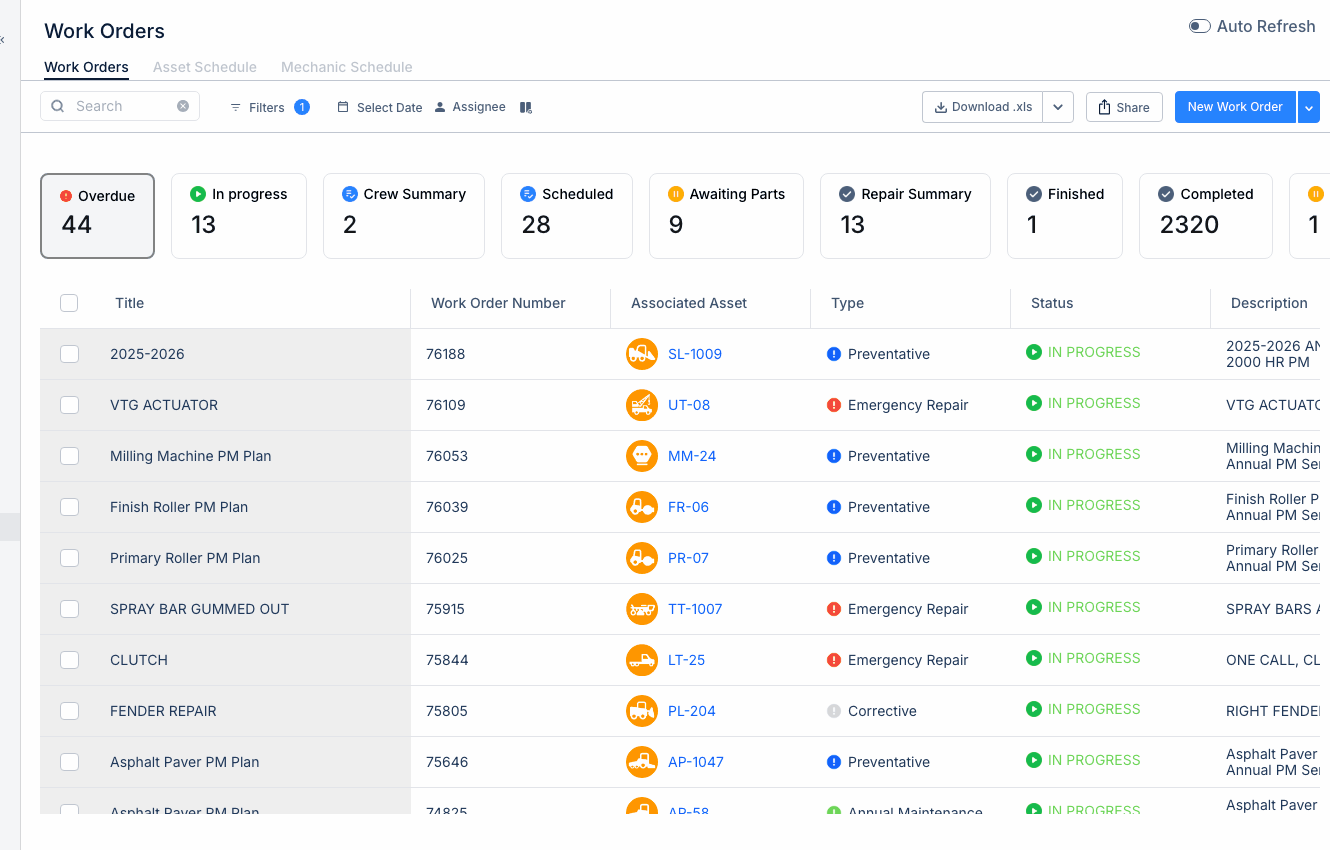Click the Emergency Repair icon for SPRAY BAR GUMMED OUT

point(834,609)
